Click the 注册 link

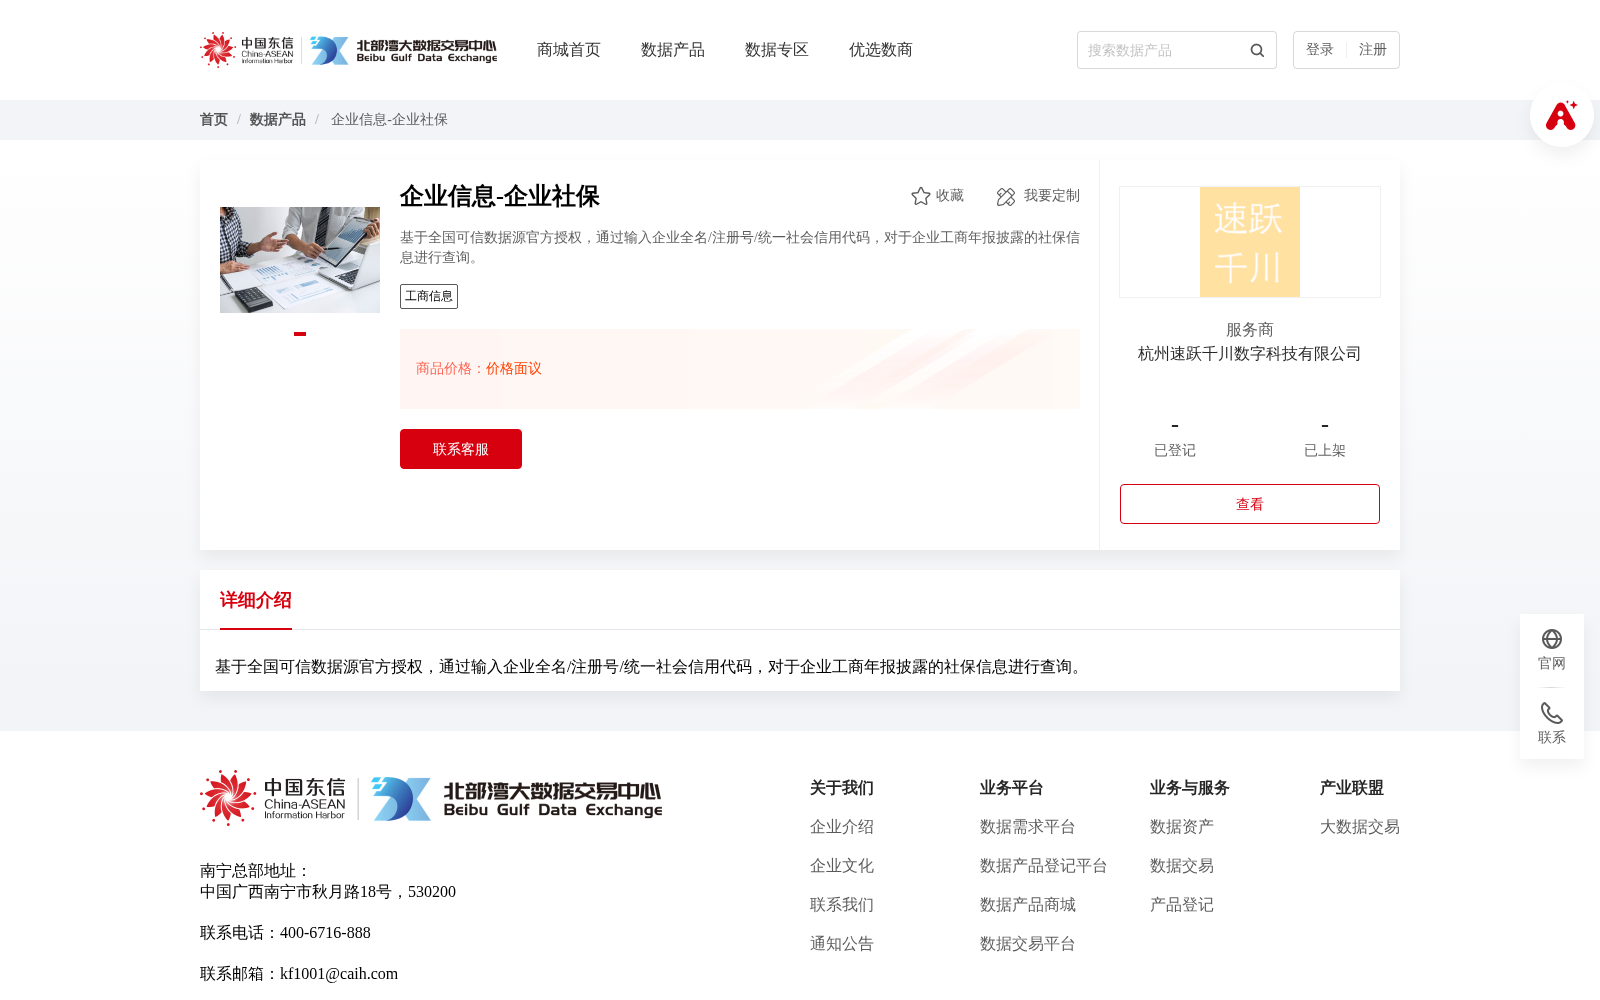point(1373,50)
